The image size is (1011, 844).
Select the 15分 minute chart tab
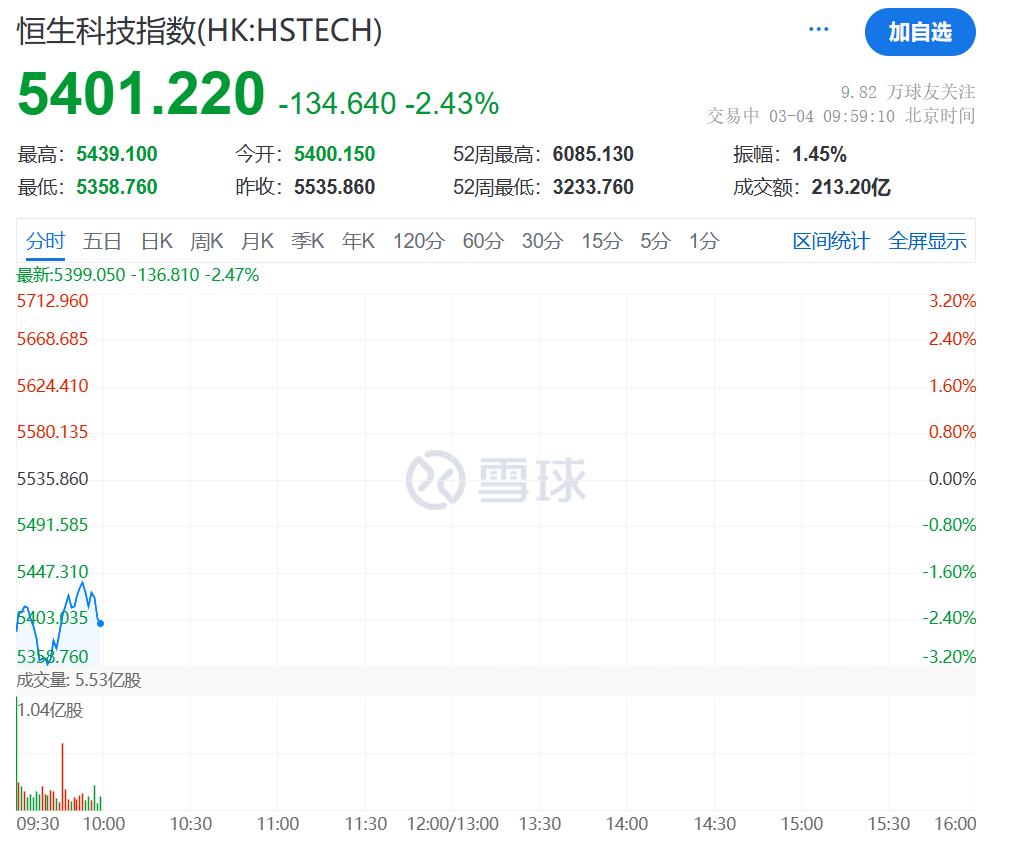601,241
